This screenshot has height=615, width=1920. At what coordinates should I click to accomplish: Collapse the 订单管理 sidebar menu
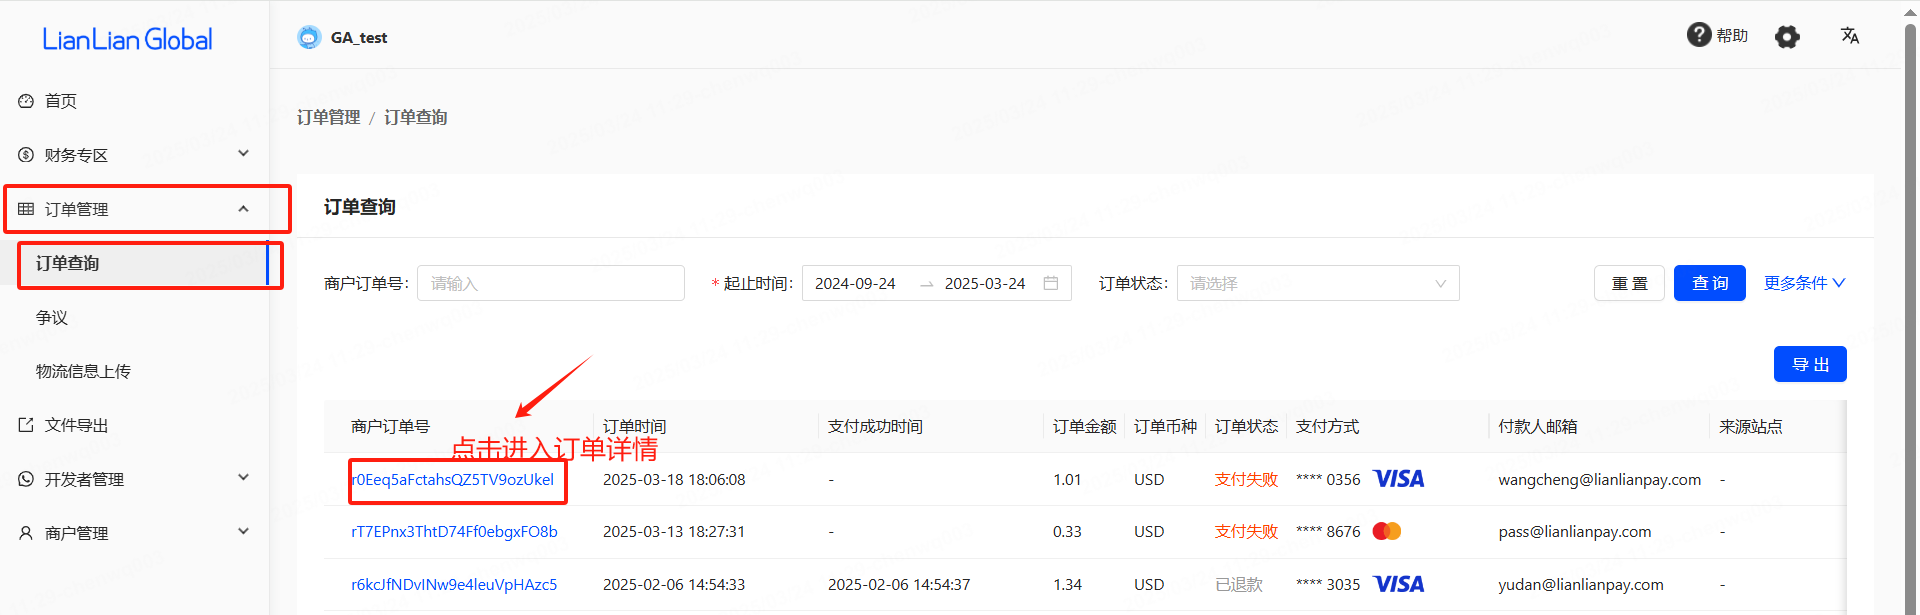(x=243, y=208)
